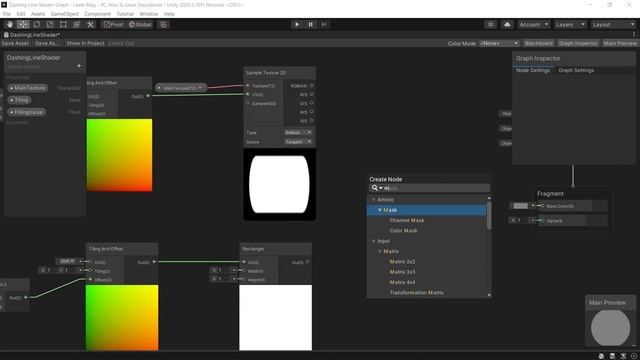This screenshot has height=360, width=640.
Task: Toggle Pivot handle position mode
Action: click(113, 24)
